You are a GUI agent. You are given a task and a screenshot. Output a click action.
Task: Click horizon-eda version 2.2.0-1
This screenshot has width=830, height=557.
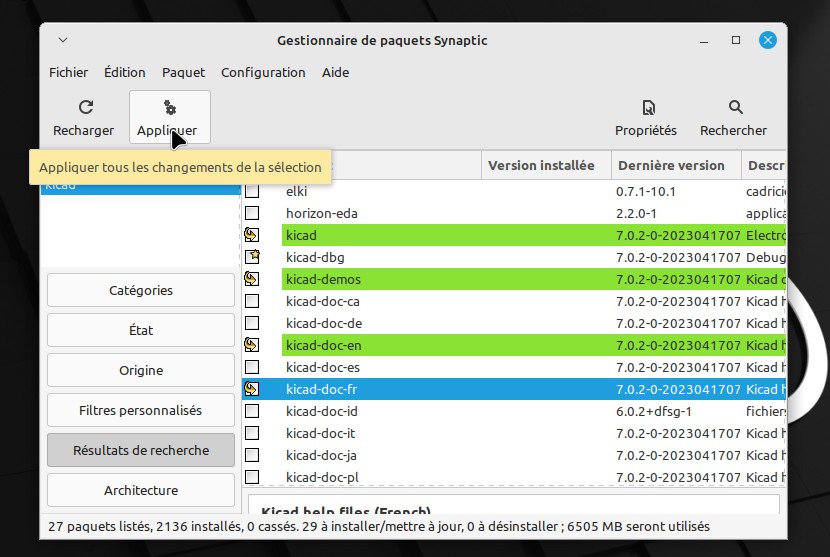636,213
